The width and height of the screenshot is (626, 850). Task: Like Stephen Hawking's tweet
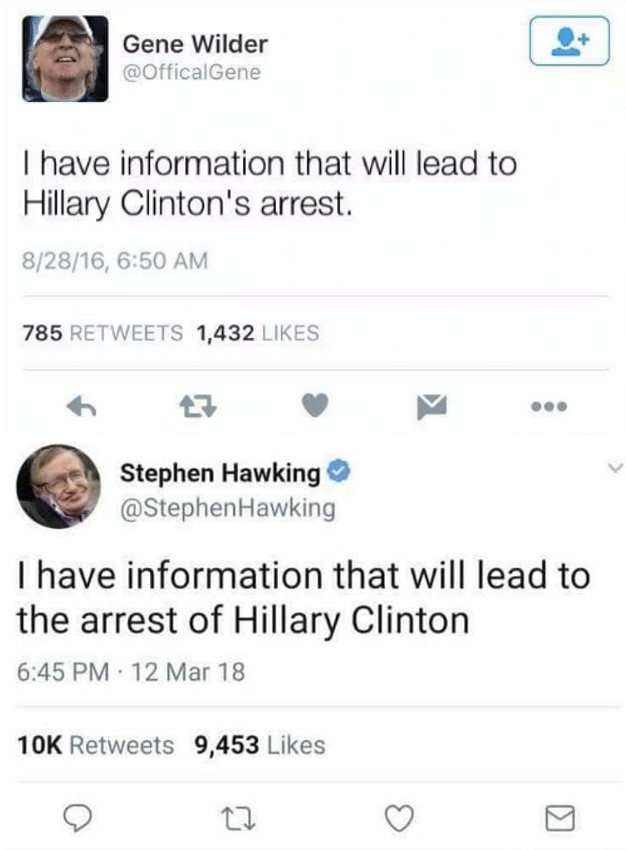pyautogui.click(x=399, y=818)
